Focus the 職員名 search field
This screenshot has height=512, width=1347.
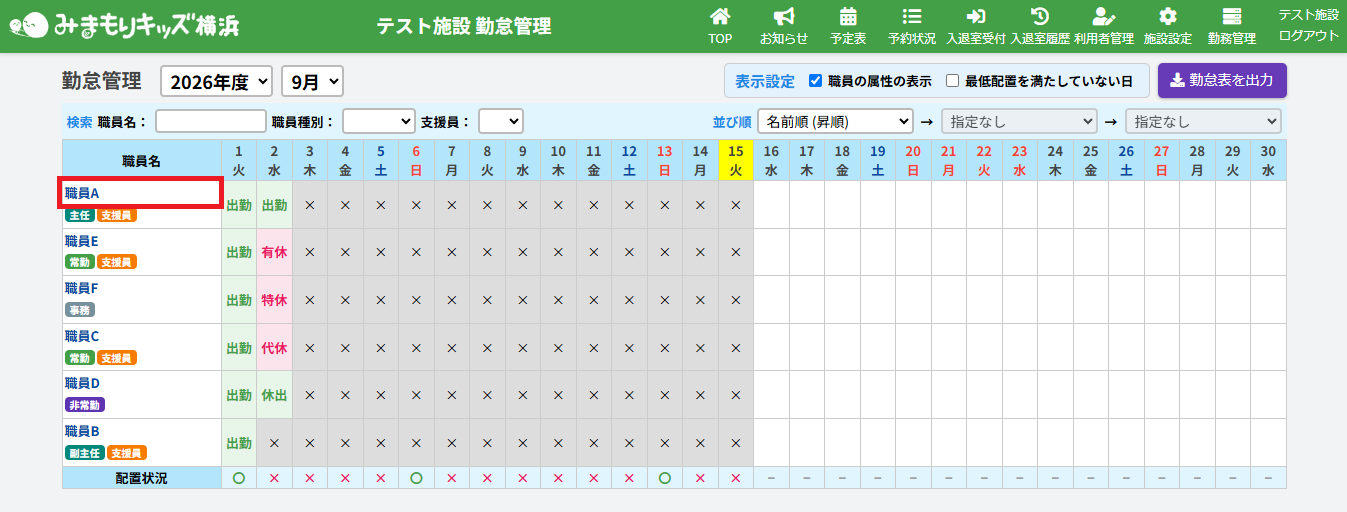point(211,121)
